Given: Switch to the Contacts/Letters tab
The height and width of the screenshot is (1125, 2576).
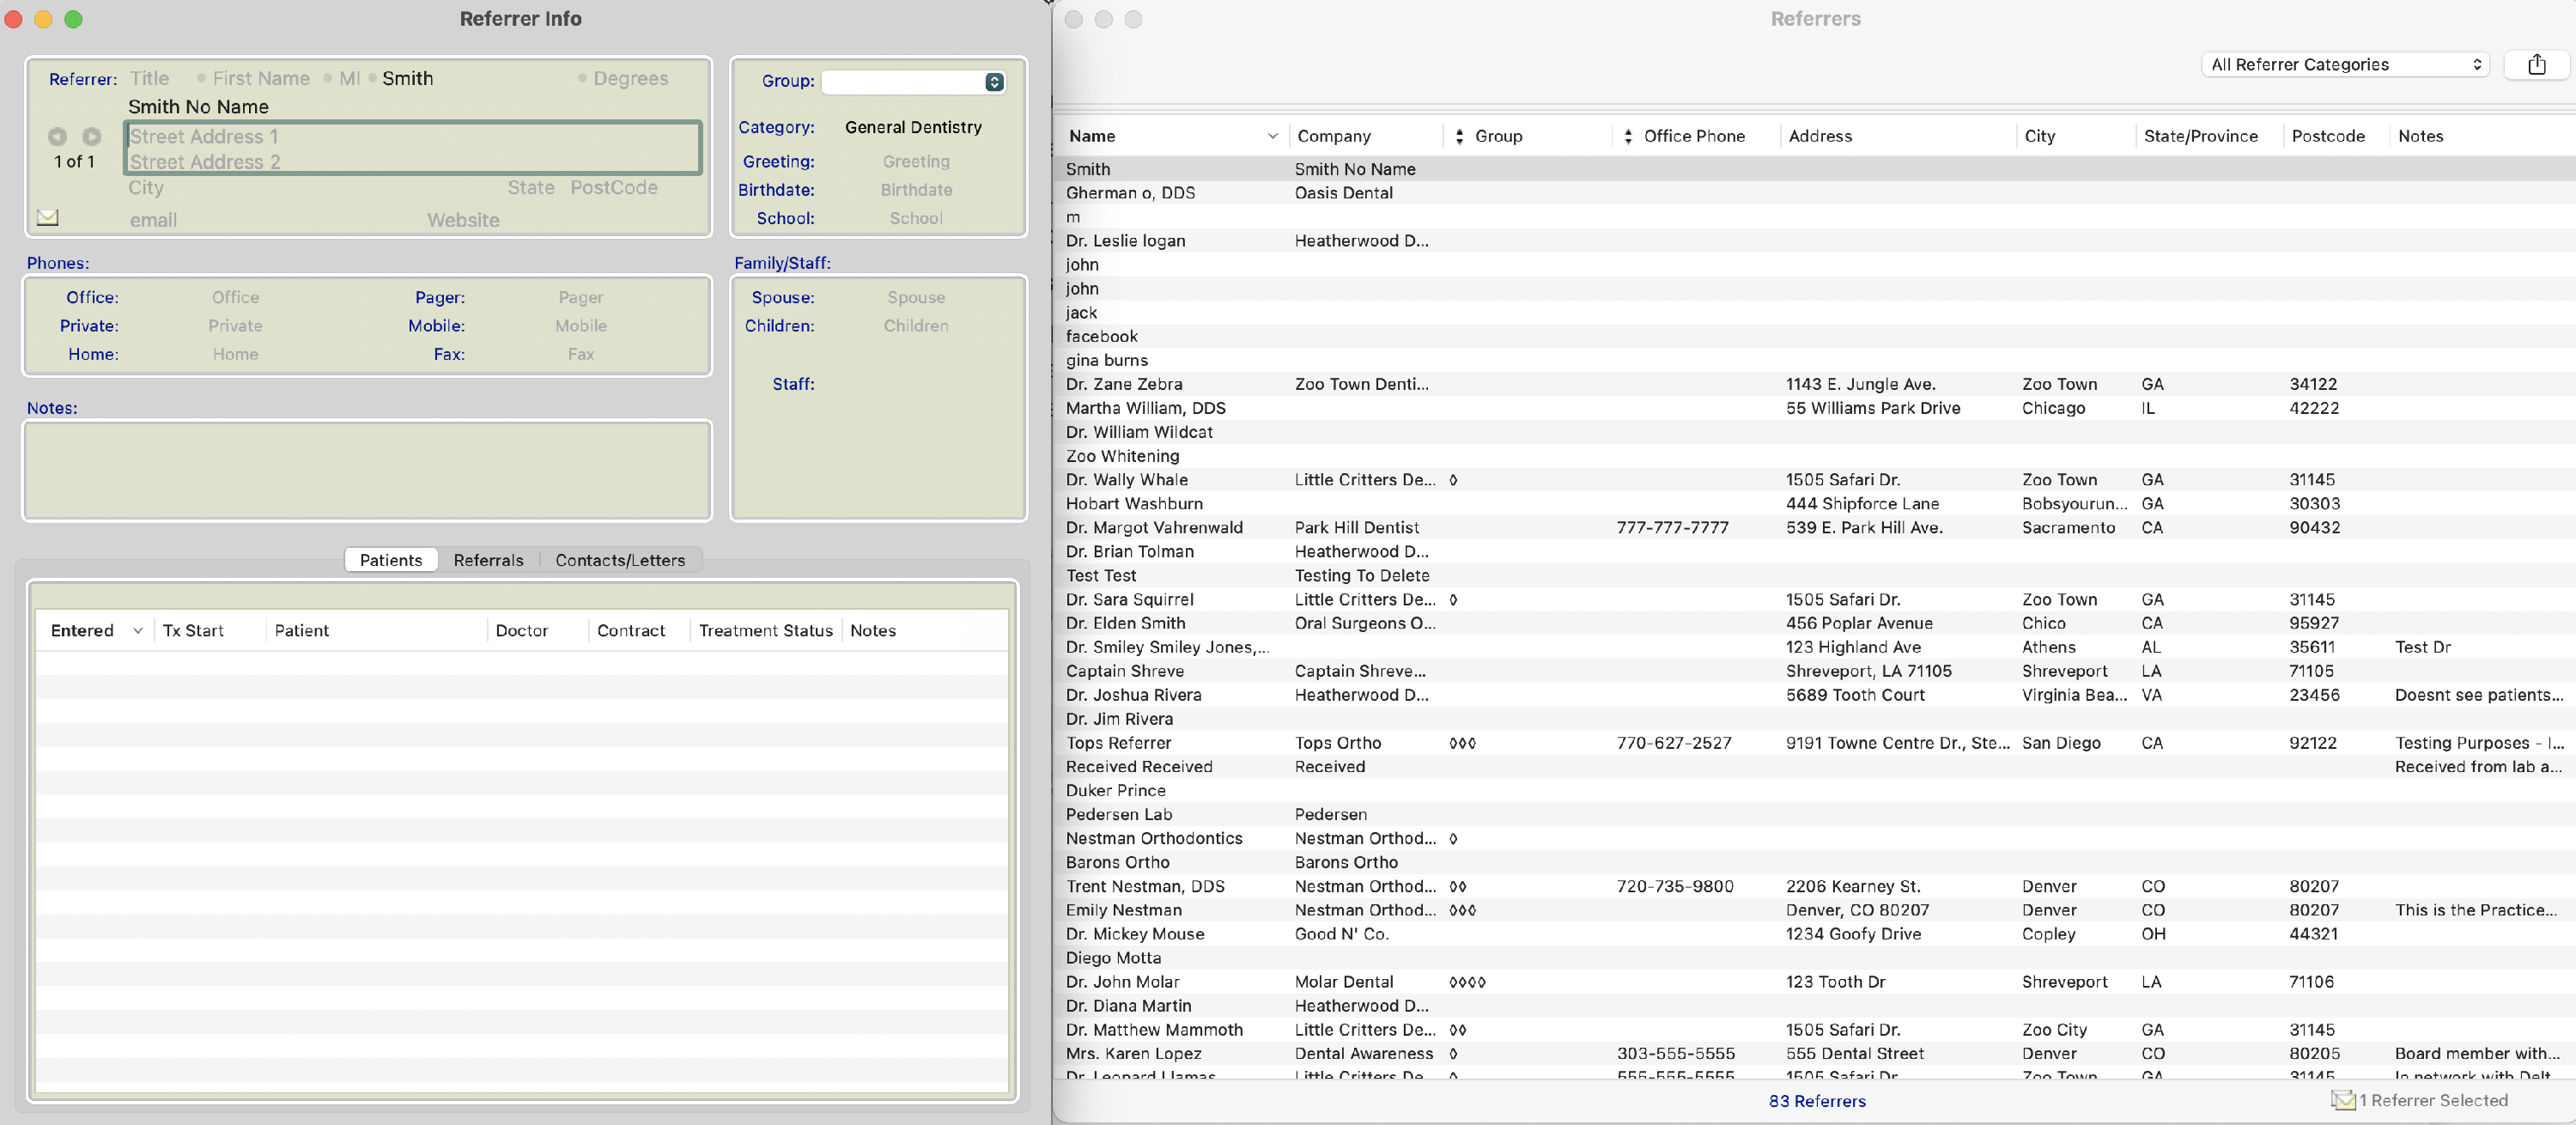Looking at the screenshot, I should [620, 560].
